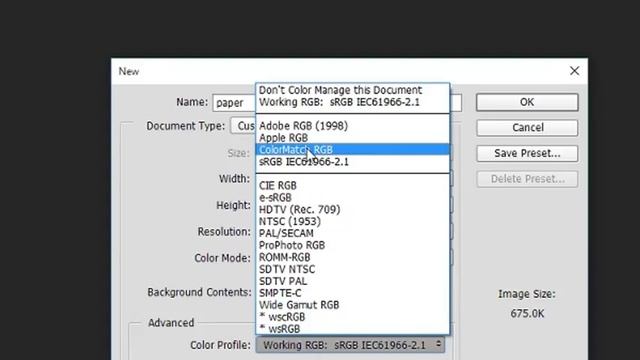Image resolution: width=640 pixels, height=360 pixels.
Task: Open the Document Type dropdown
Action: tap(243, 126)
